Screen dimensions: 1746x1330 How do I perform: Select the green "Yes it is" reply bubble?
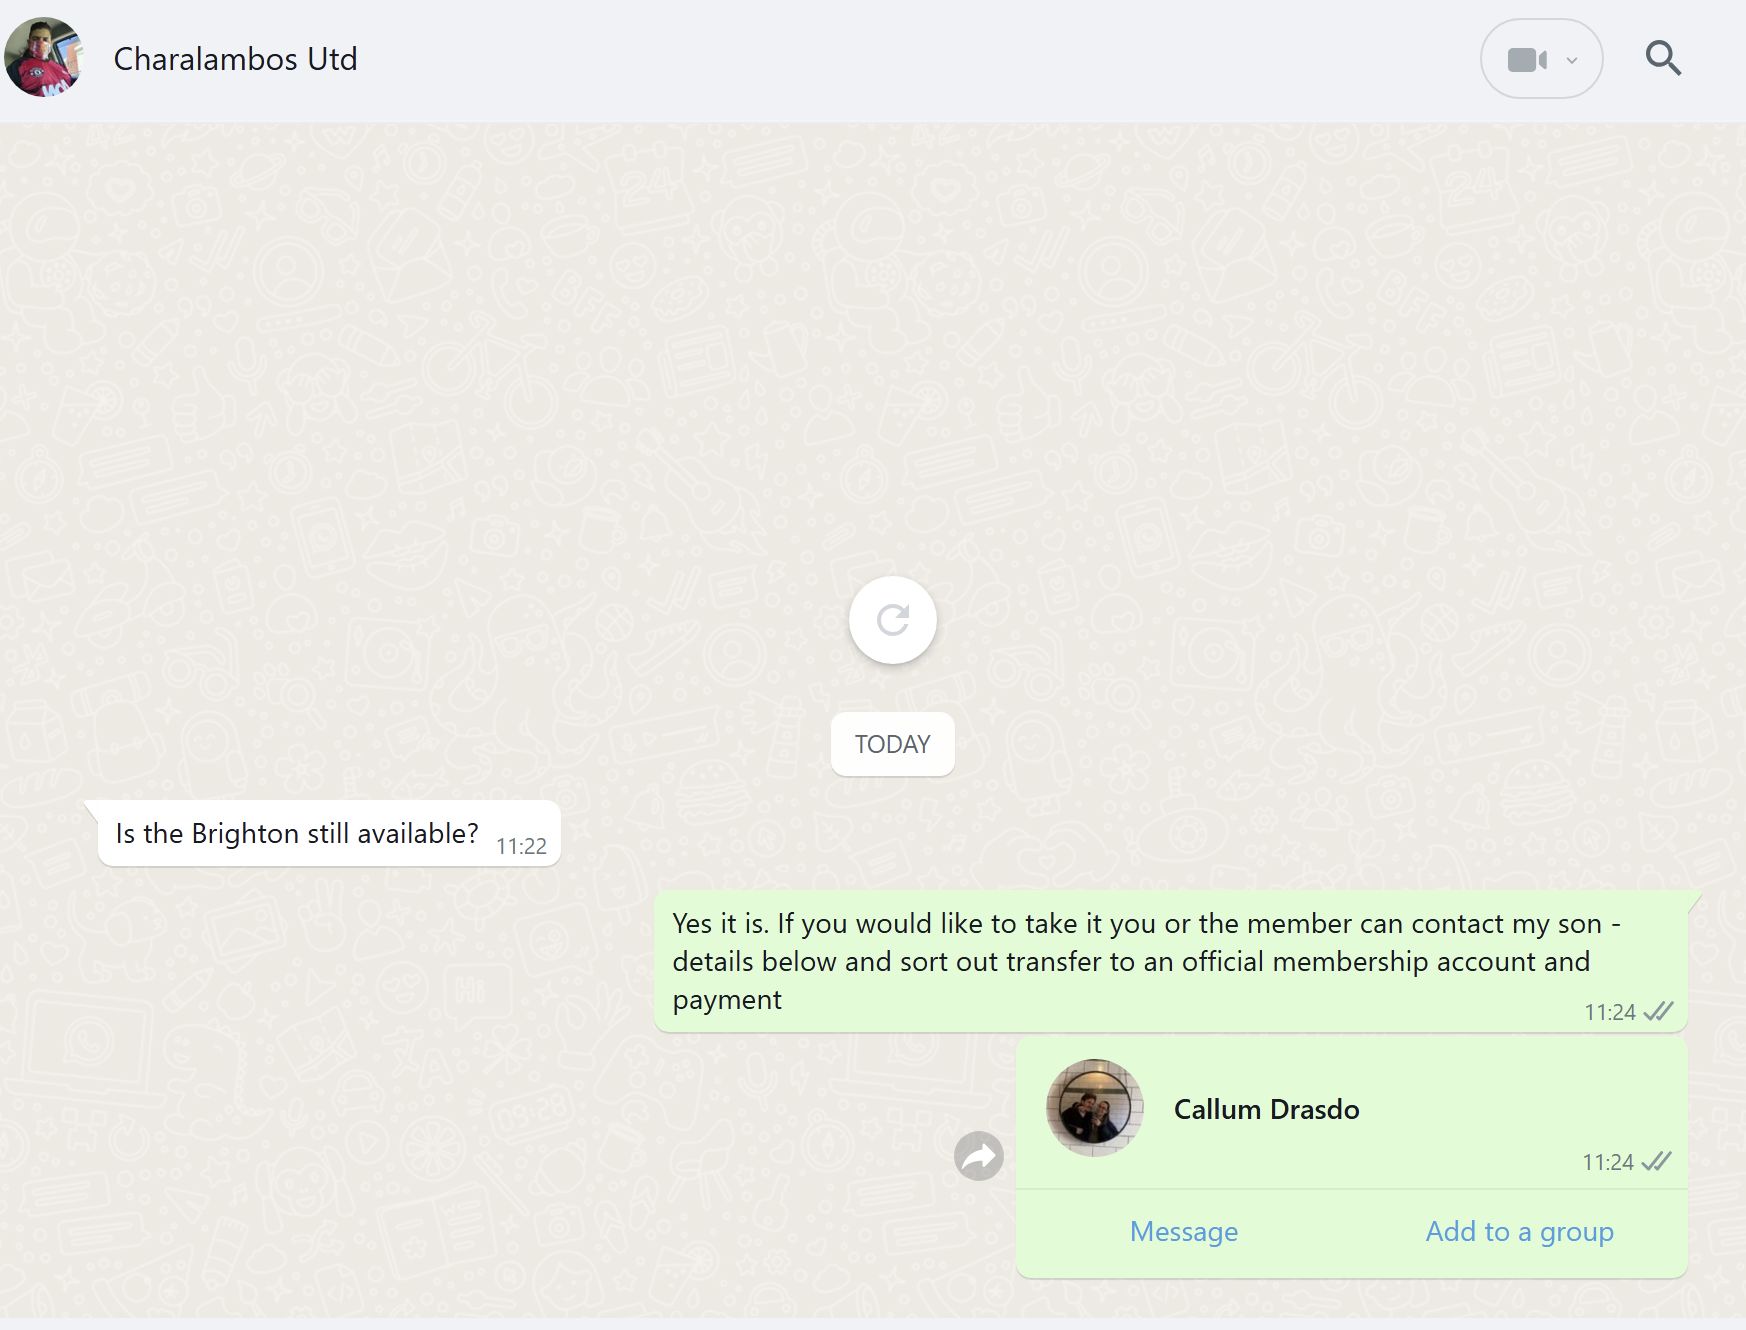1130,960
